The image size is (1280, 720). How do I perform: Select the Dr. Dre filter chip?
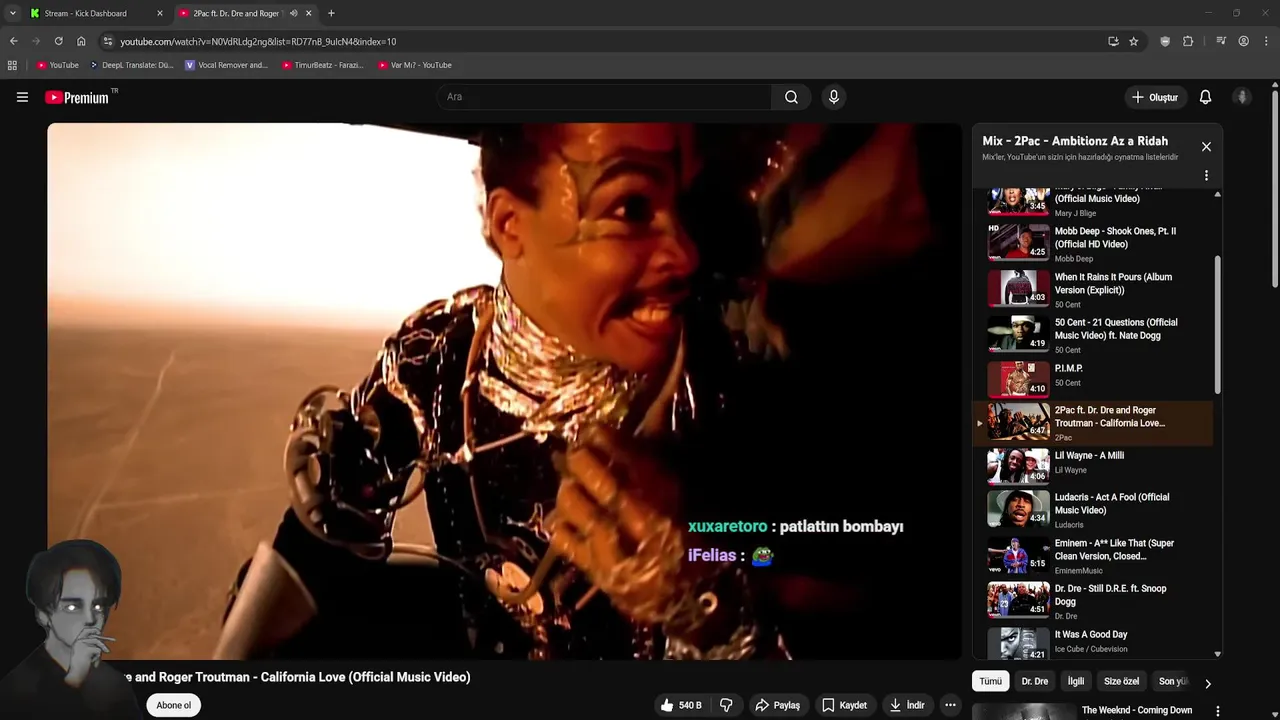[x=1034, y=681]
